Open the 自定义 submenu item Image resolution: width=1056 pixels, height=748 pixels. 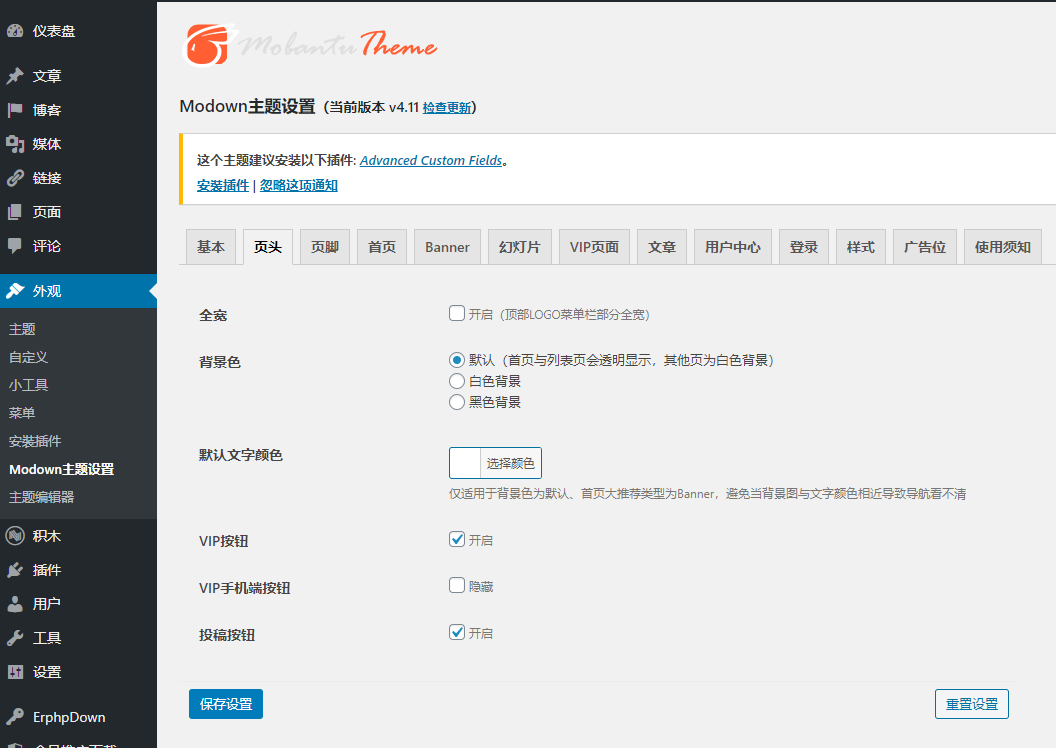(28, 358)
